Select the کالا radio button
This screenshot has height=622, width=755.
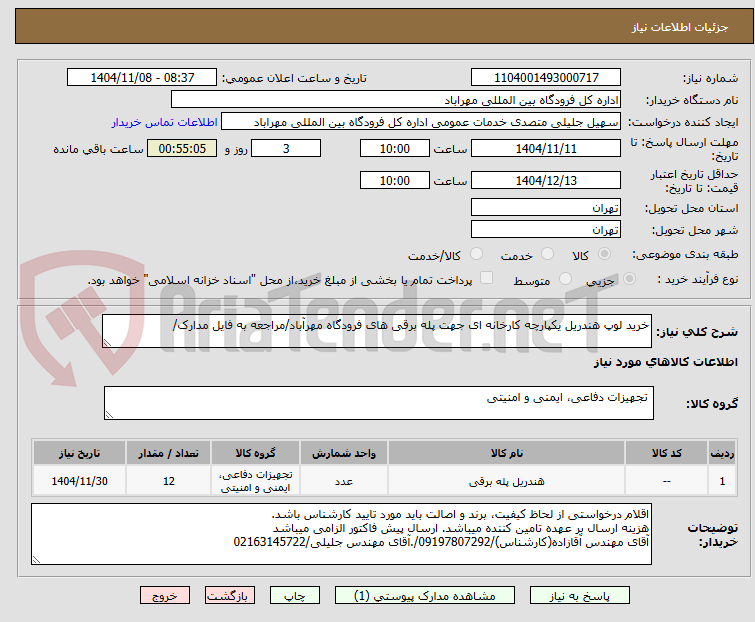pyautogui.click(x=604, y=254)
